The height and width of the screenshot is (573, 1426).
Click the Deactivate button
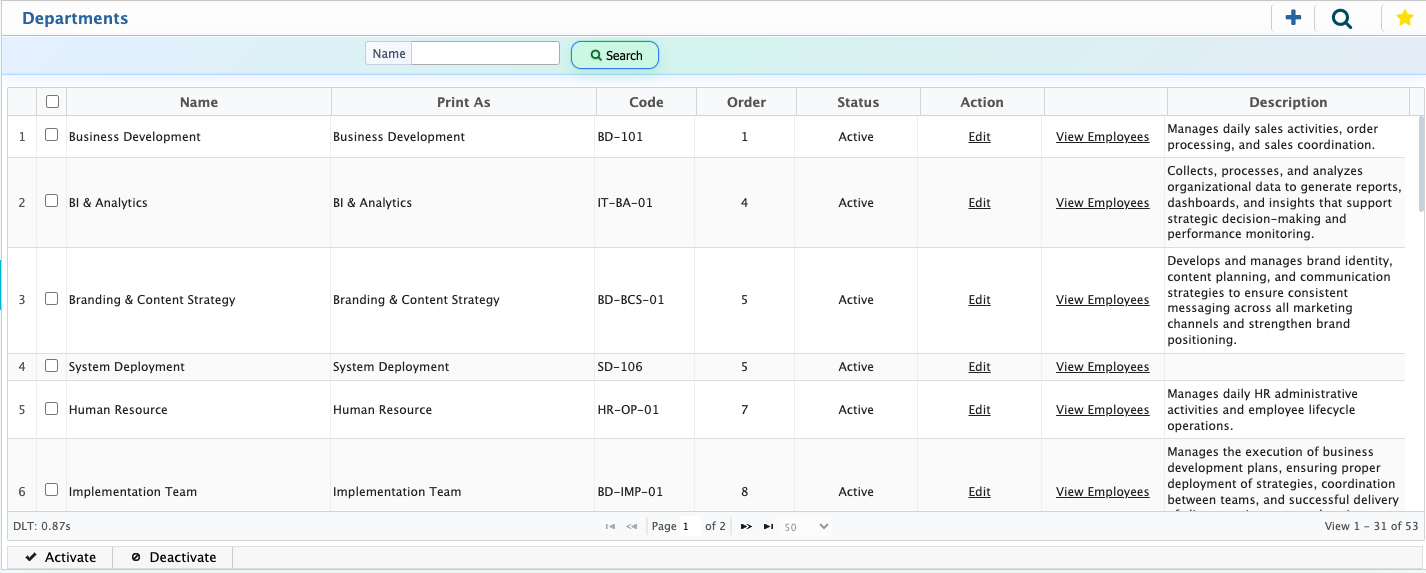pyautogui.click(x=173, y=557)
